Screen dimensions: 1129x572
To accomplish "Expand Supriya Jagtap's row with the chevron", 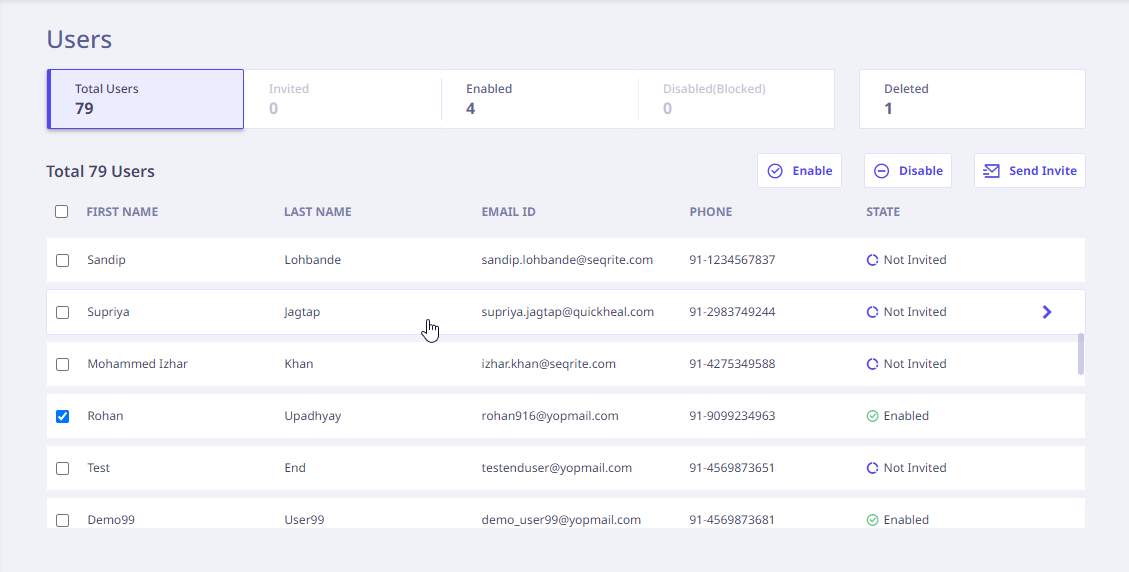I will [x=1047, y=312].
